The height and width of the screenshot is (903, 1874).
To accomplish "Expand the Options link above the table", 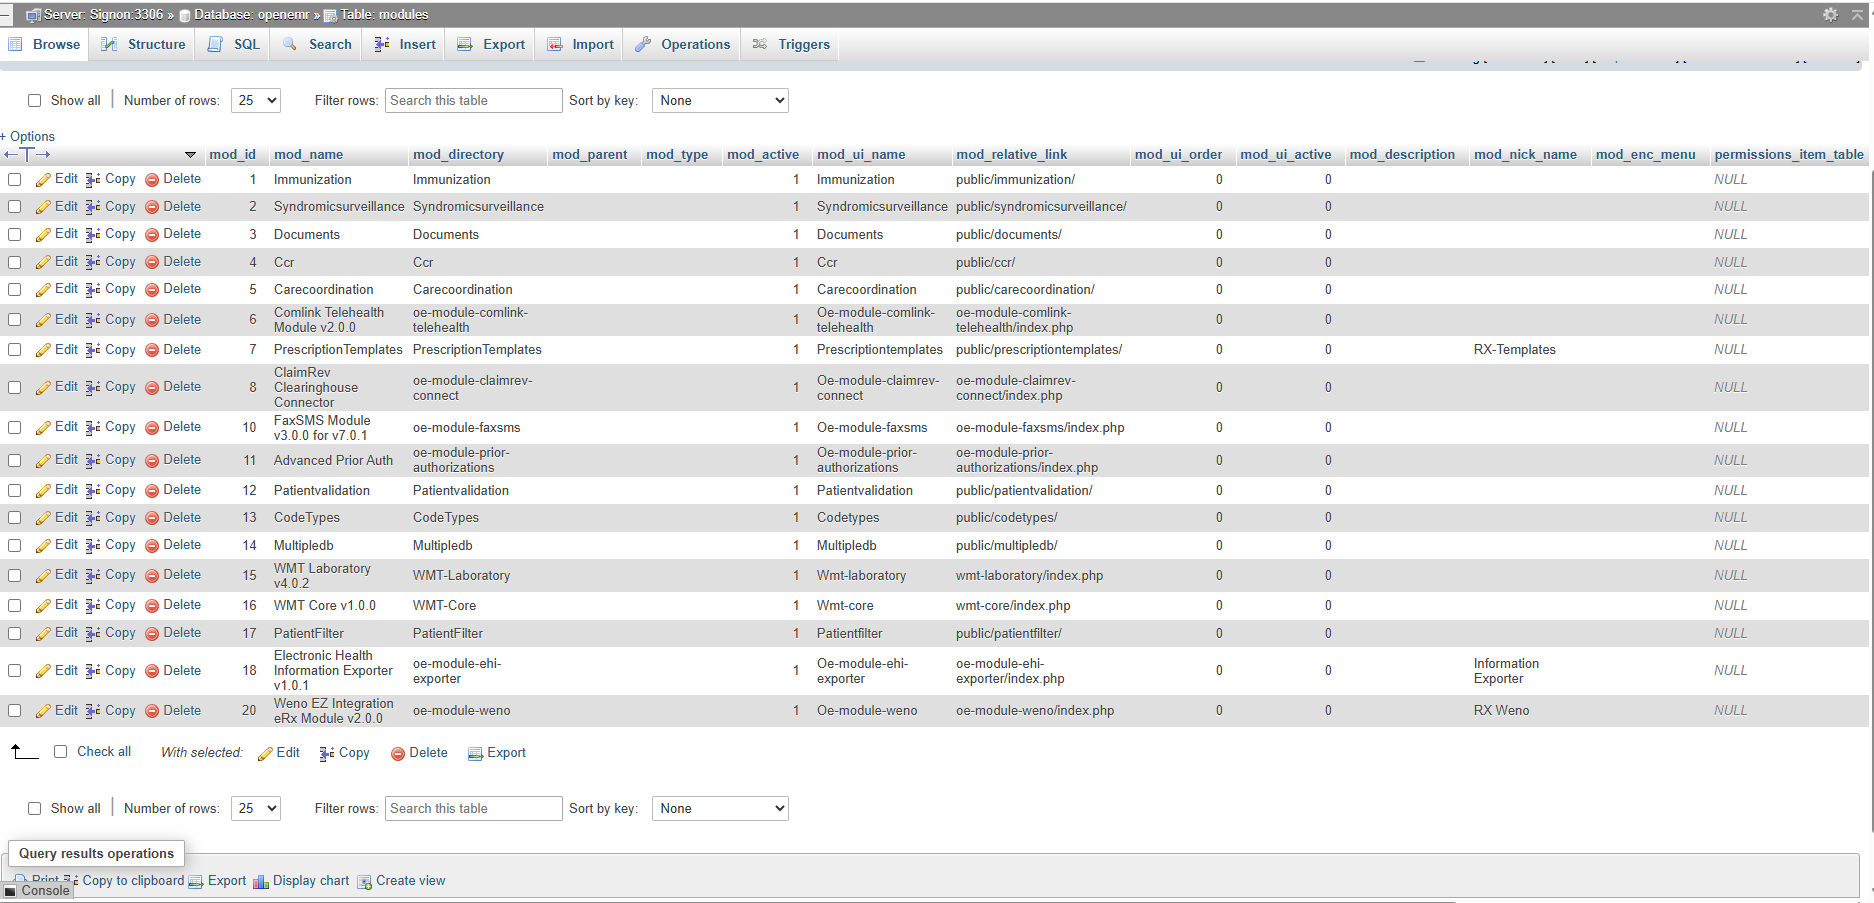I will click(x=32, y=137).
